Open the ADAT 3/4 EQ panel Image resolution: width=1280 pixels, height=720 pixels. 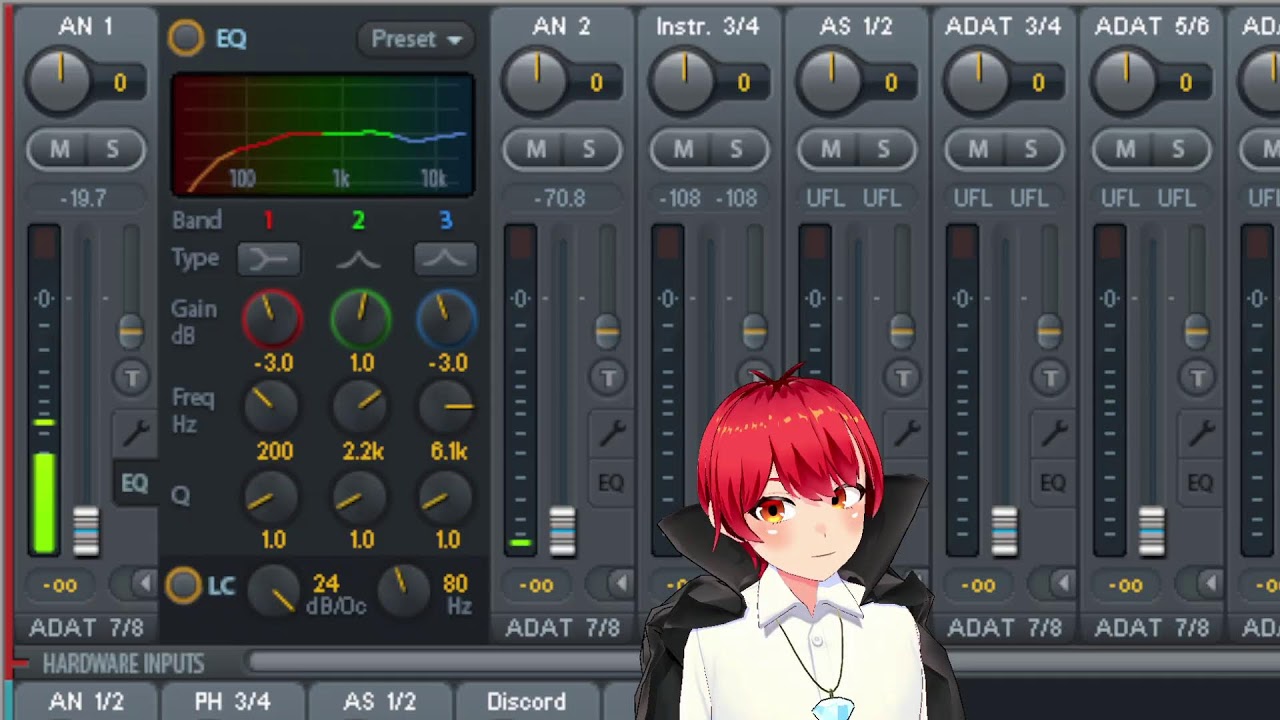pos(1053,484)
